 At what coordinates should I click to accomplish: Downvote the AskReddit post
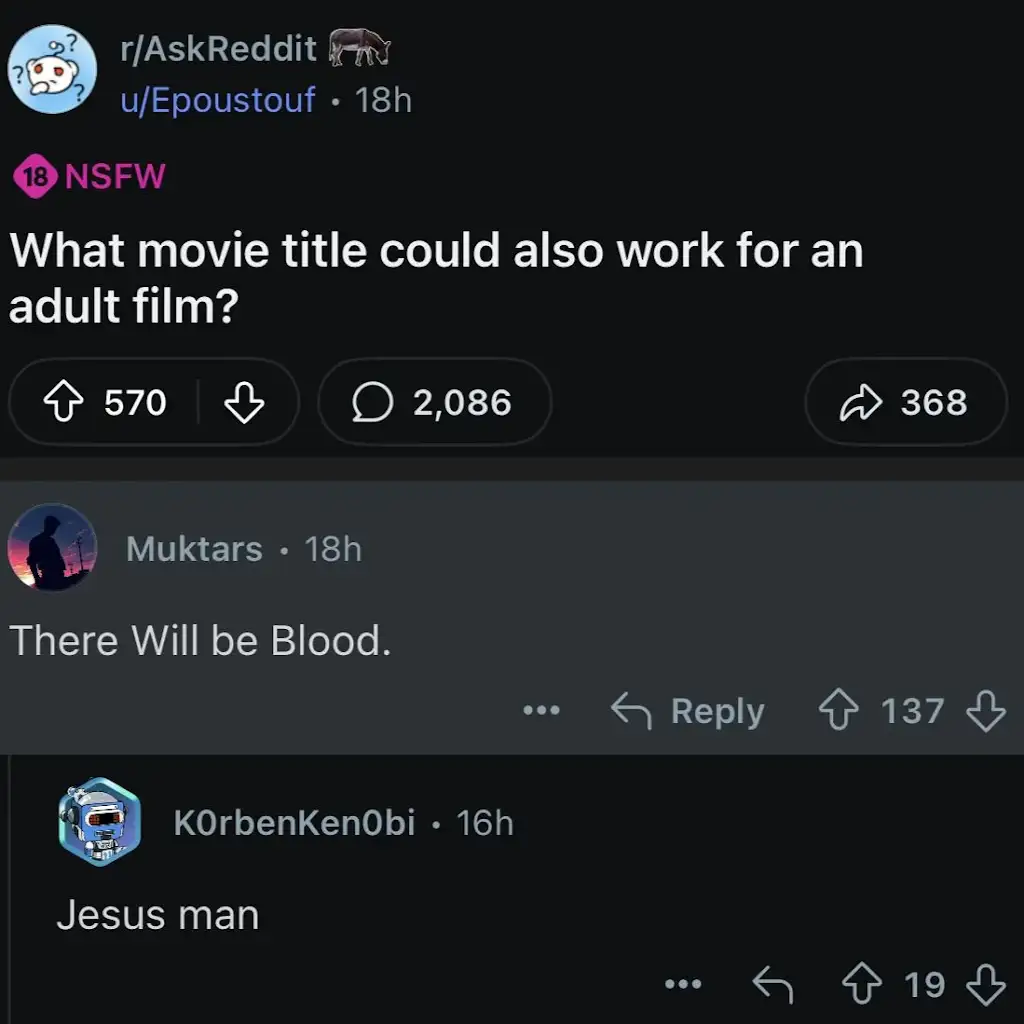tap(244, 402)
